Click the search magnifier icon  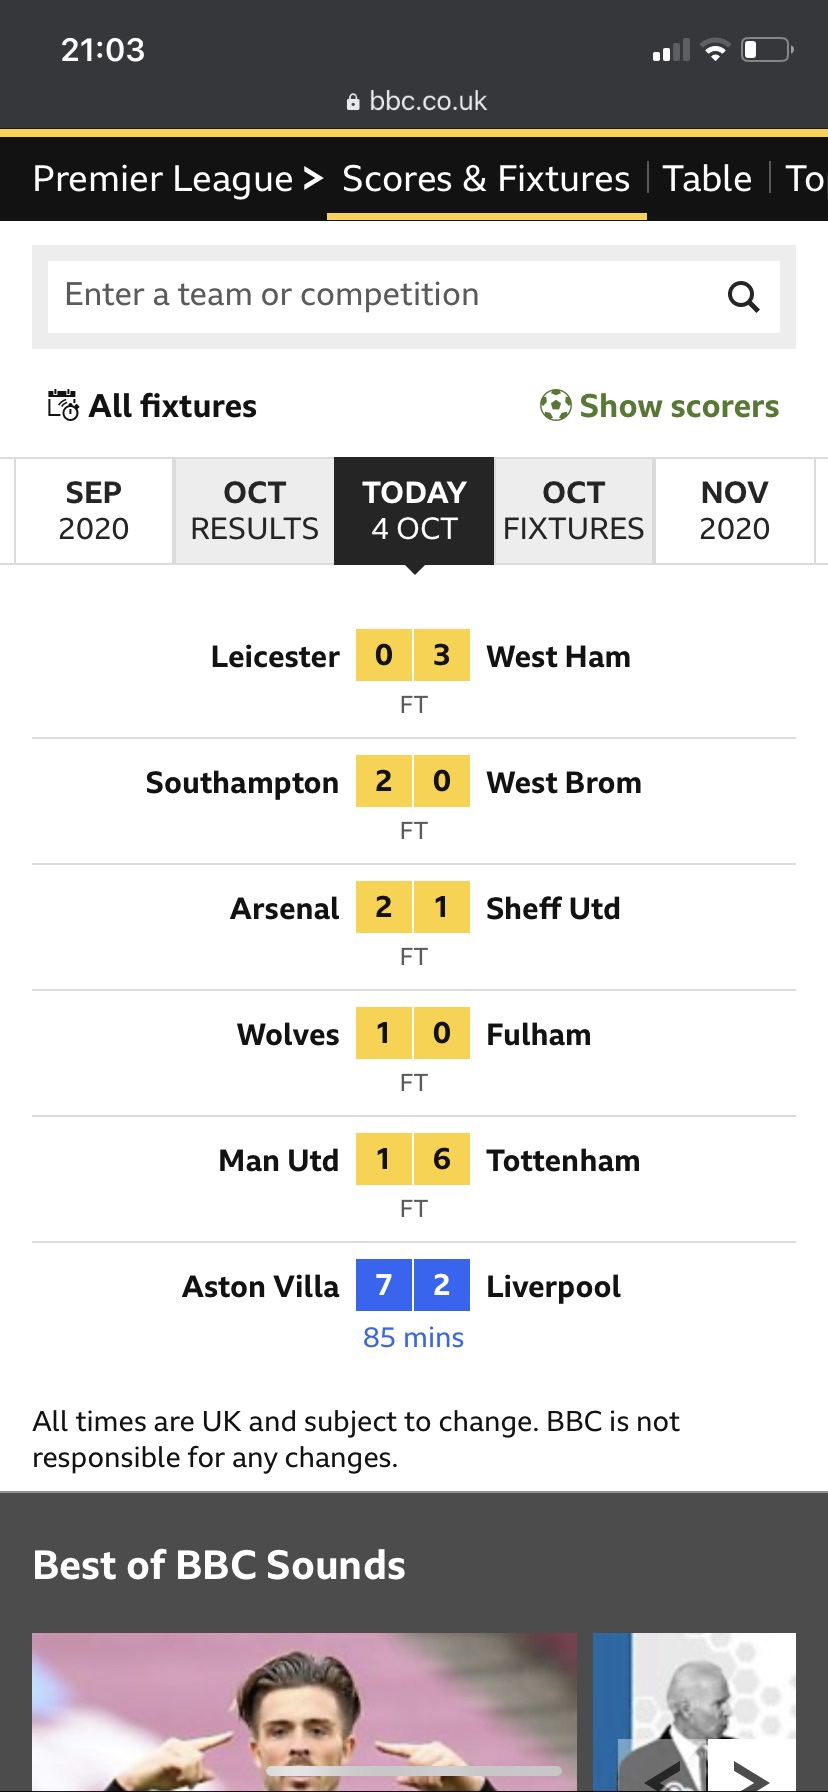pos(743,296)
